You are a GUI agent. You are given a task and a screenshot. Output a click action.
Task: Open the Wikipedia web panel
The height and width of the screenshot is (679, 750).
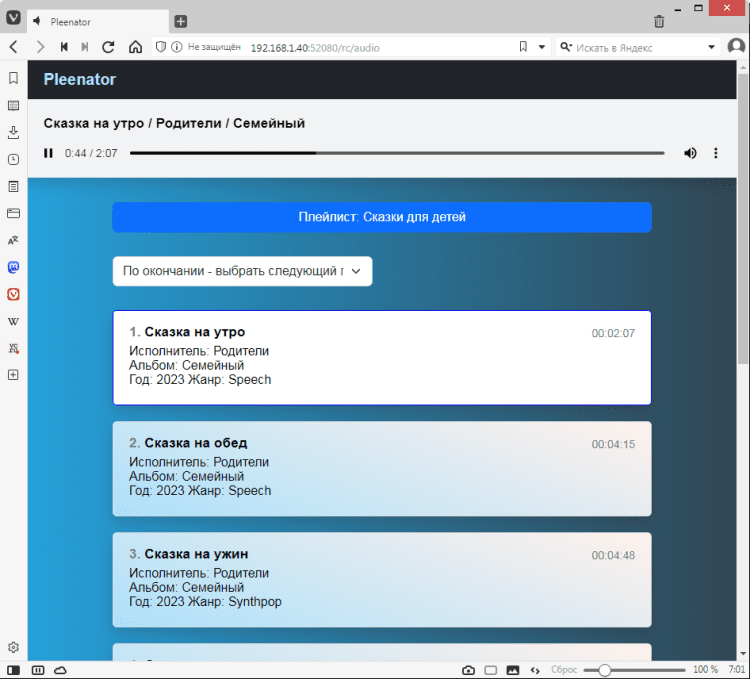(13, 322)
